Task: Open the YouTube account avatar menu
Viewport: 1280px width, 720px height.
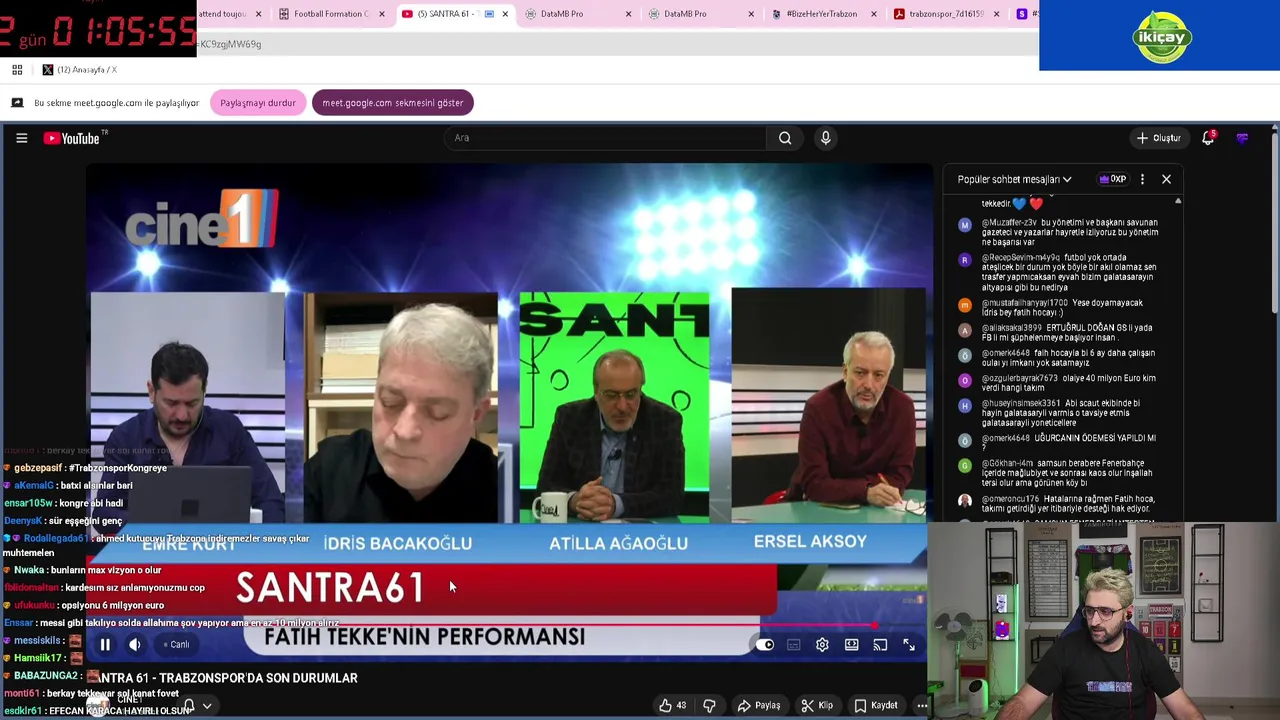Action: (1242, 138)
